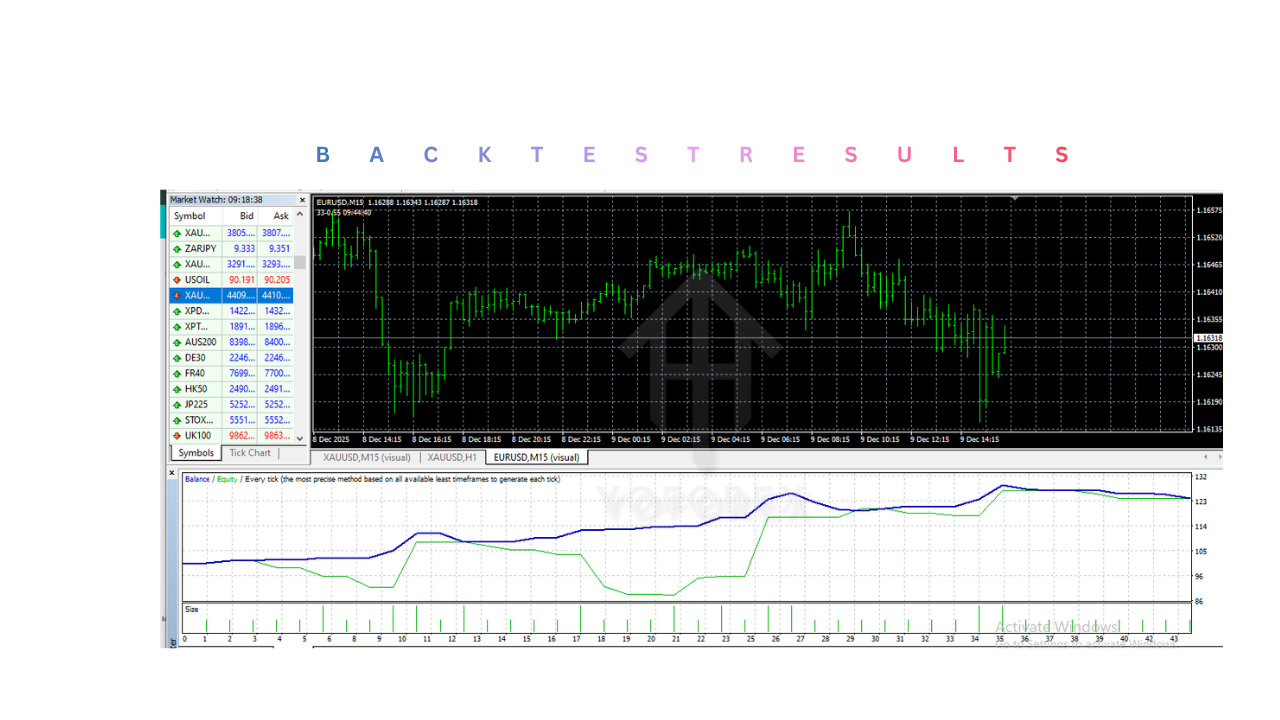Click the Market Watch scrollbar down arrow
The height and width of the screenshot is (720, 1280).
pyautogui.click(x=298, y=437)
